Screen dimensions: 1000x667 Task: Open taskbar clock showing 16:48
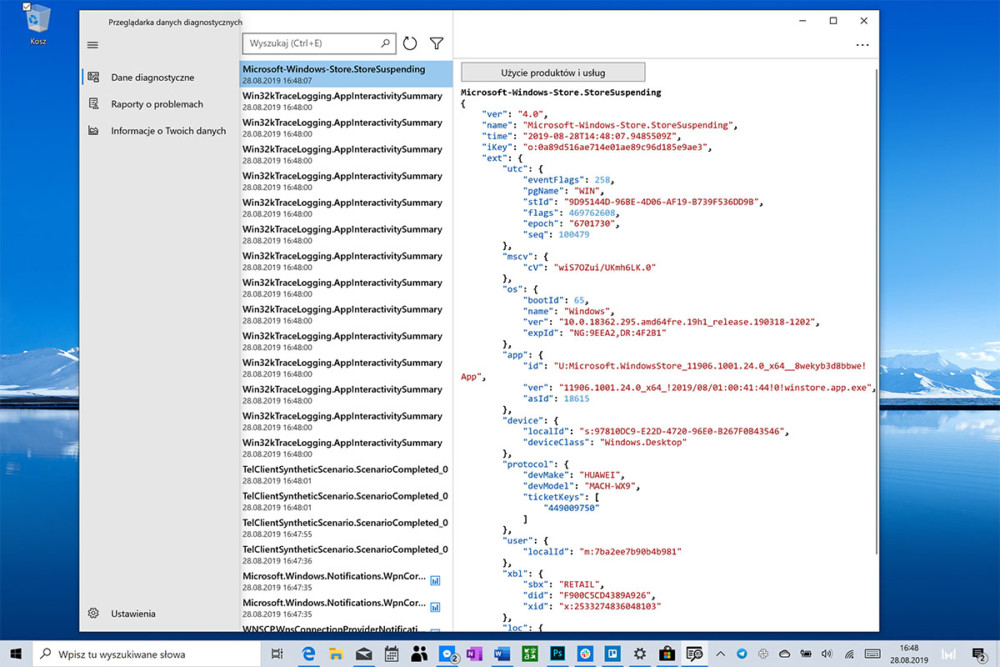909,654
